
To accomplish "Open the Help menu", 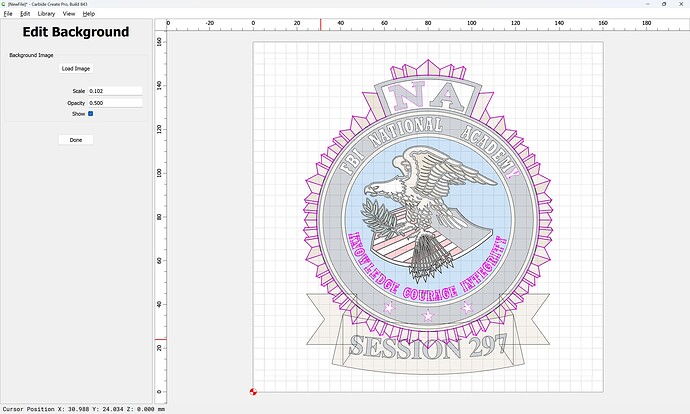I will pyautogui.click(x=89, y=14).
